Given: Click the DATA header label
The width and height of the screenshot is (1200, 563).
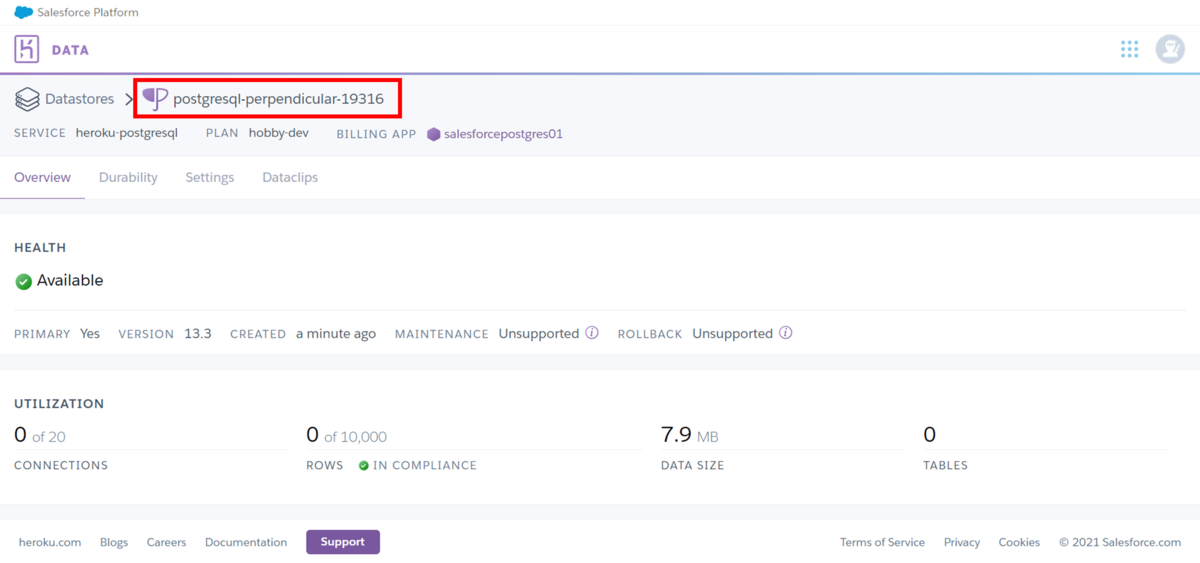Looking at the screenshot, I should point(70,50).
